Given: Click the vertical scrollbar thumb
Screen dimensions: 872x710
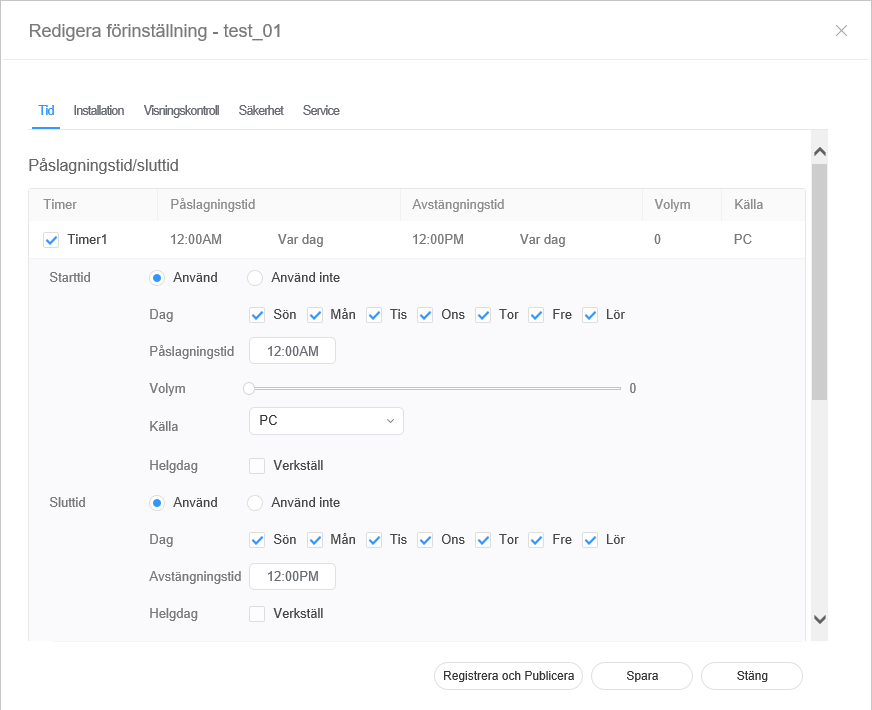Looking at the screenshot, I should [819, 282].
